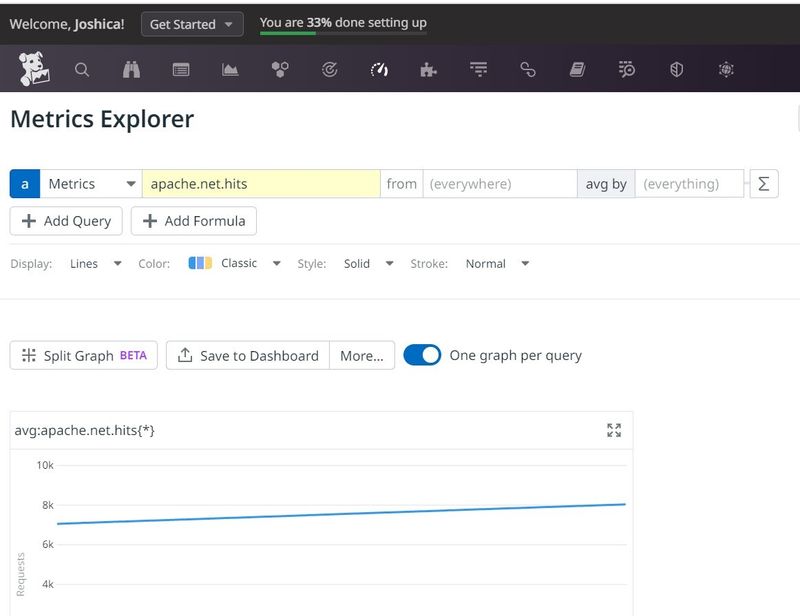Open the Logs search icon
Screen dimensions: 800x616
click(627, 69)
